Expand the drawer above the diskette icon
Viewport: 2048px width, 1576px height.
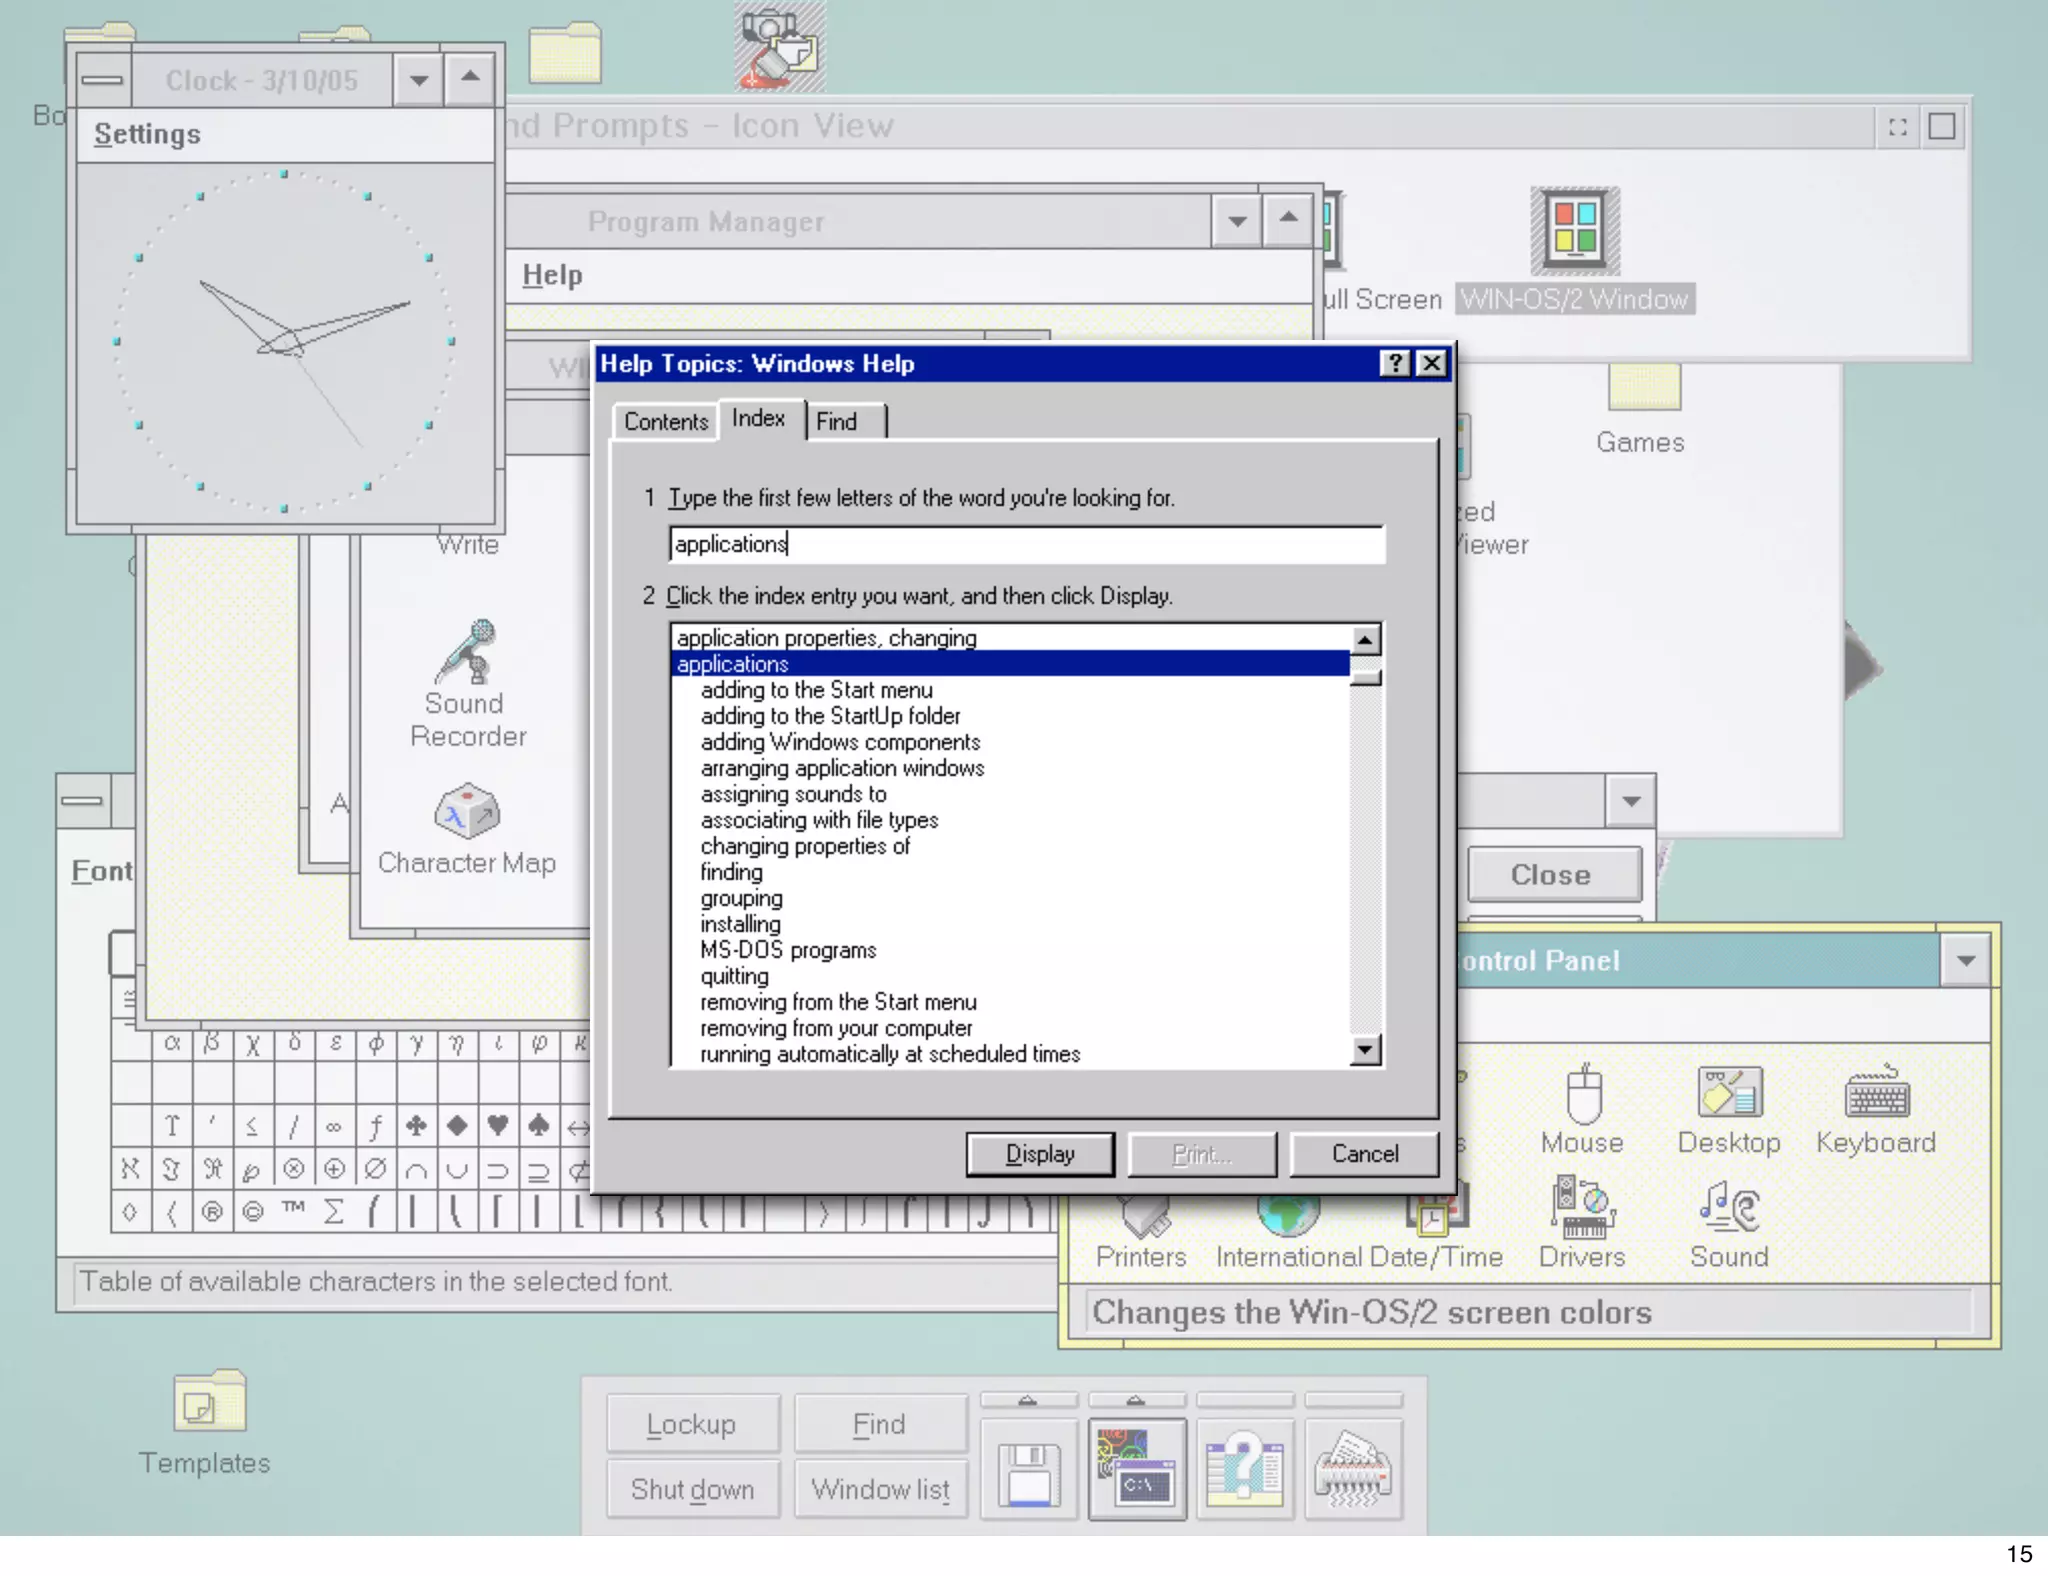pos(1028,1400)
